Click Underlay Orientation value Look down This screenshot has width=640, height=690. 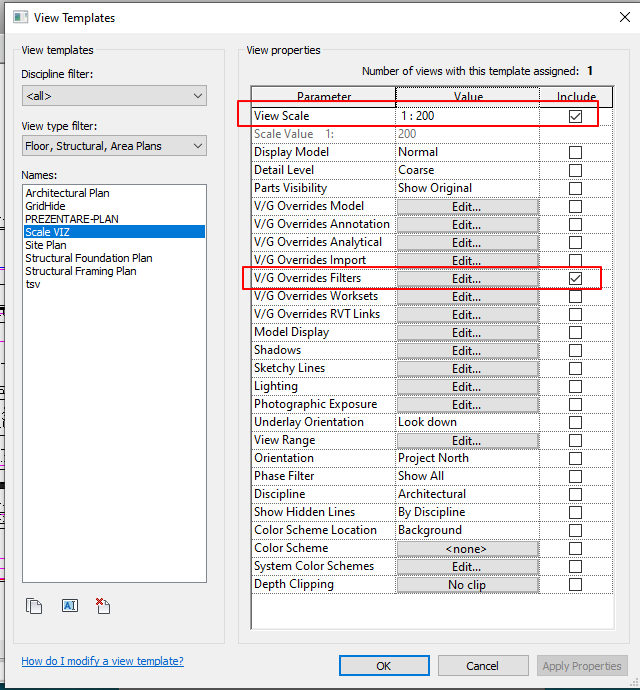point(467,422)
